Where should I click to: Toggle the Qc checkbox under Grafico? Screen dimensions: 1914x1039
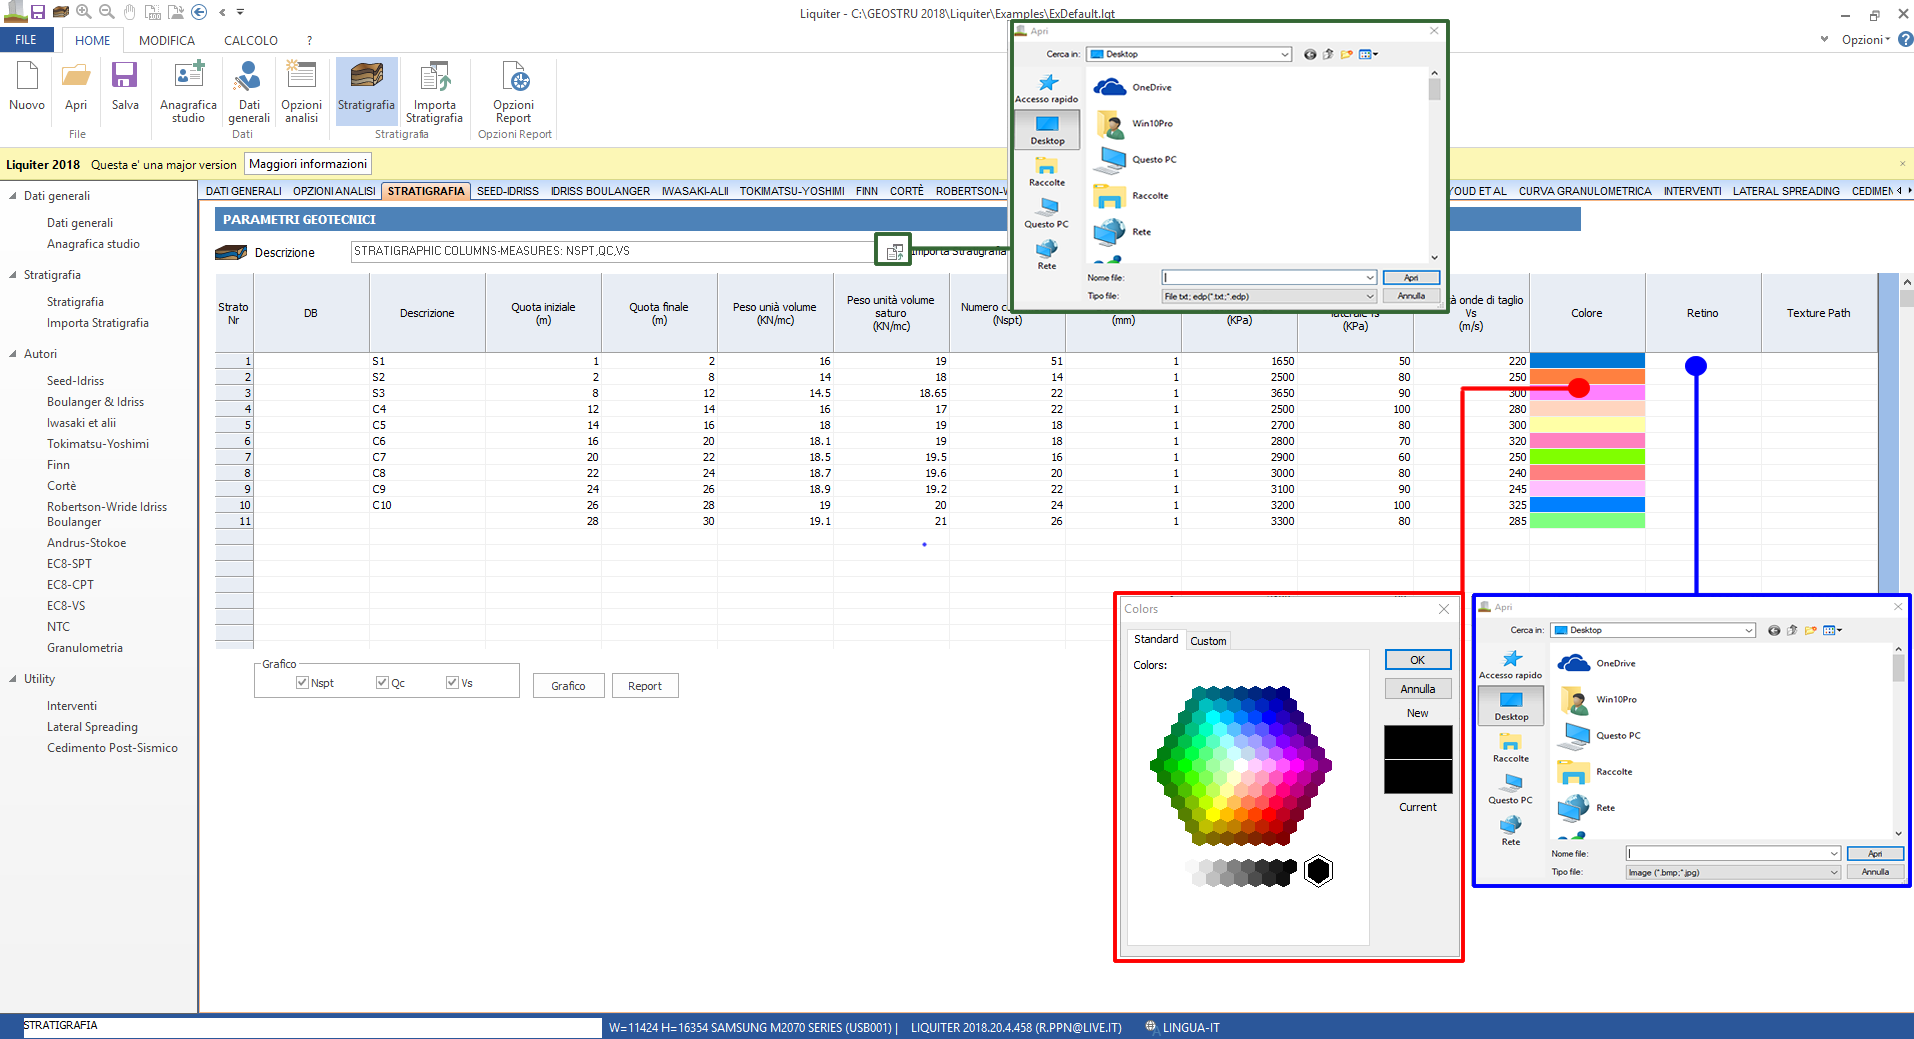[x=382, y=682]
